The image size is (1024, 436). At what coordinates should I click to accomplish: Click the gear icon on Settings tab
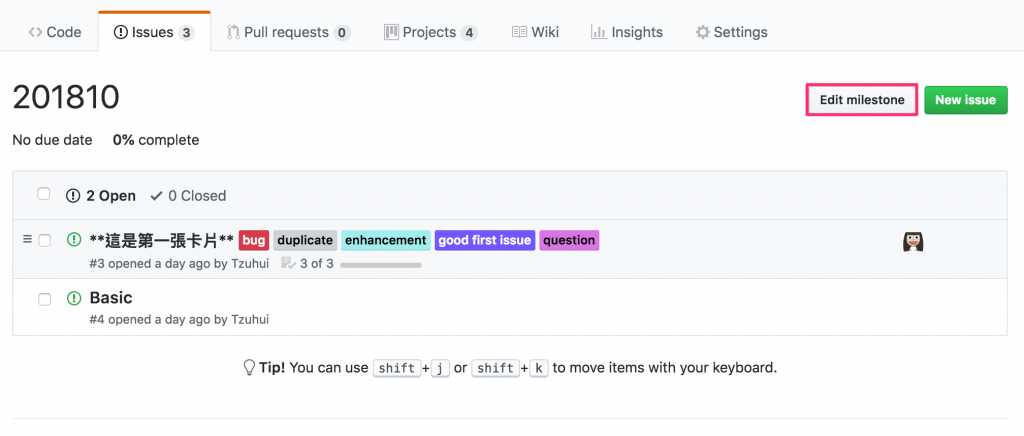(x=702, y=32)
